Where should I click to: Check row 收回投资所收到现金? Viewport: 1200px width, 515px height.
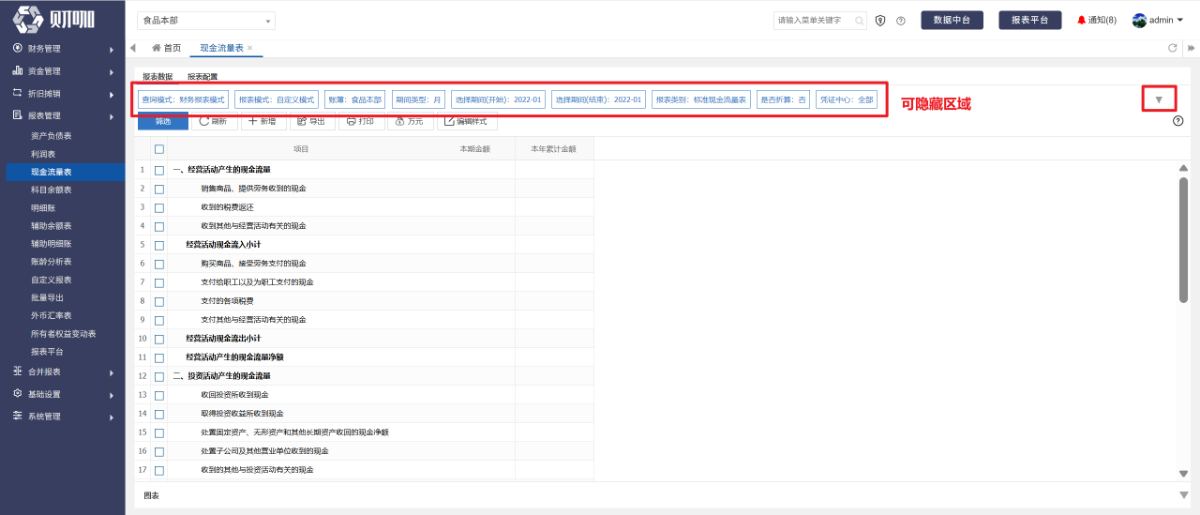tap(159, 395)
